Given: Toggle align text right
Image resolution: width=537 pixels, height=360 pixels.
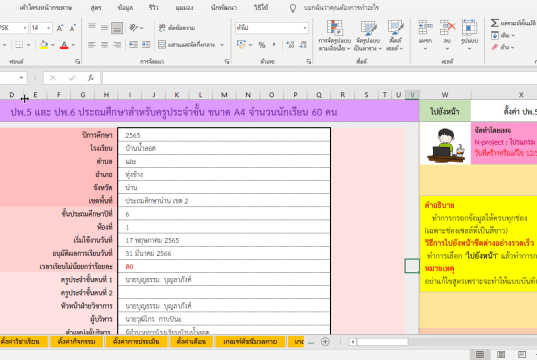Looking at the screenshot, I should pyautogui.click(x=117, y=45).
